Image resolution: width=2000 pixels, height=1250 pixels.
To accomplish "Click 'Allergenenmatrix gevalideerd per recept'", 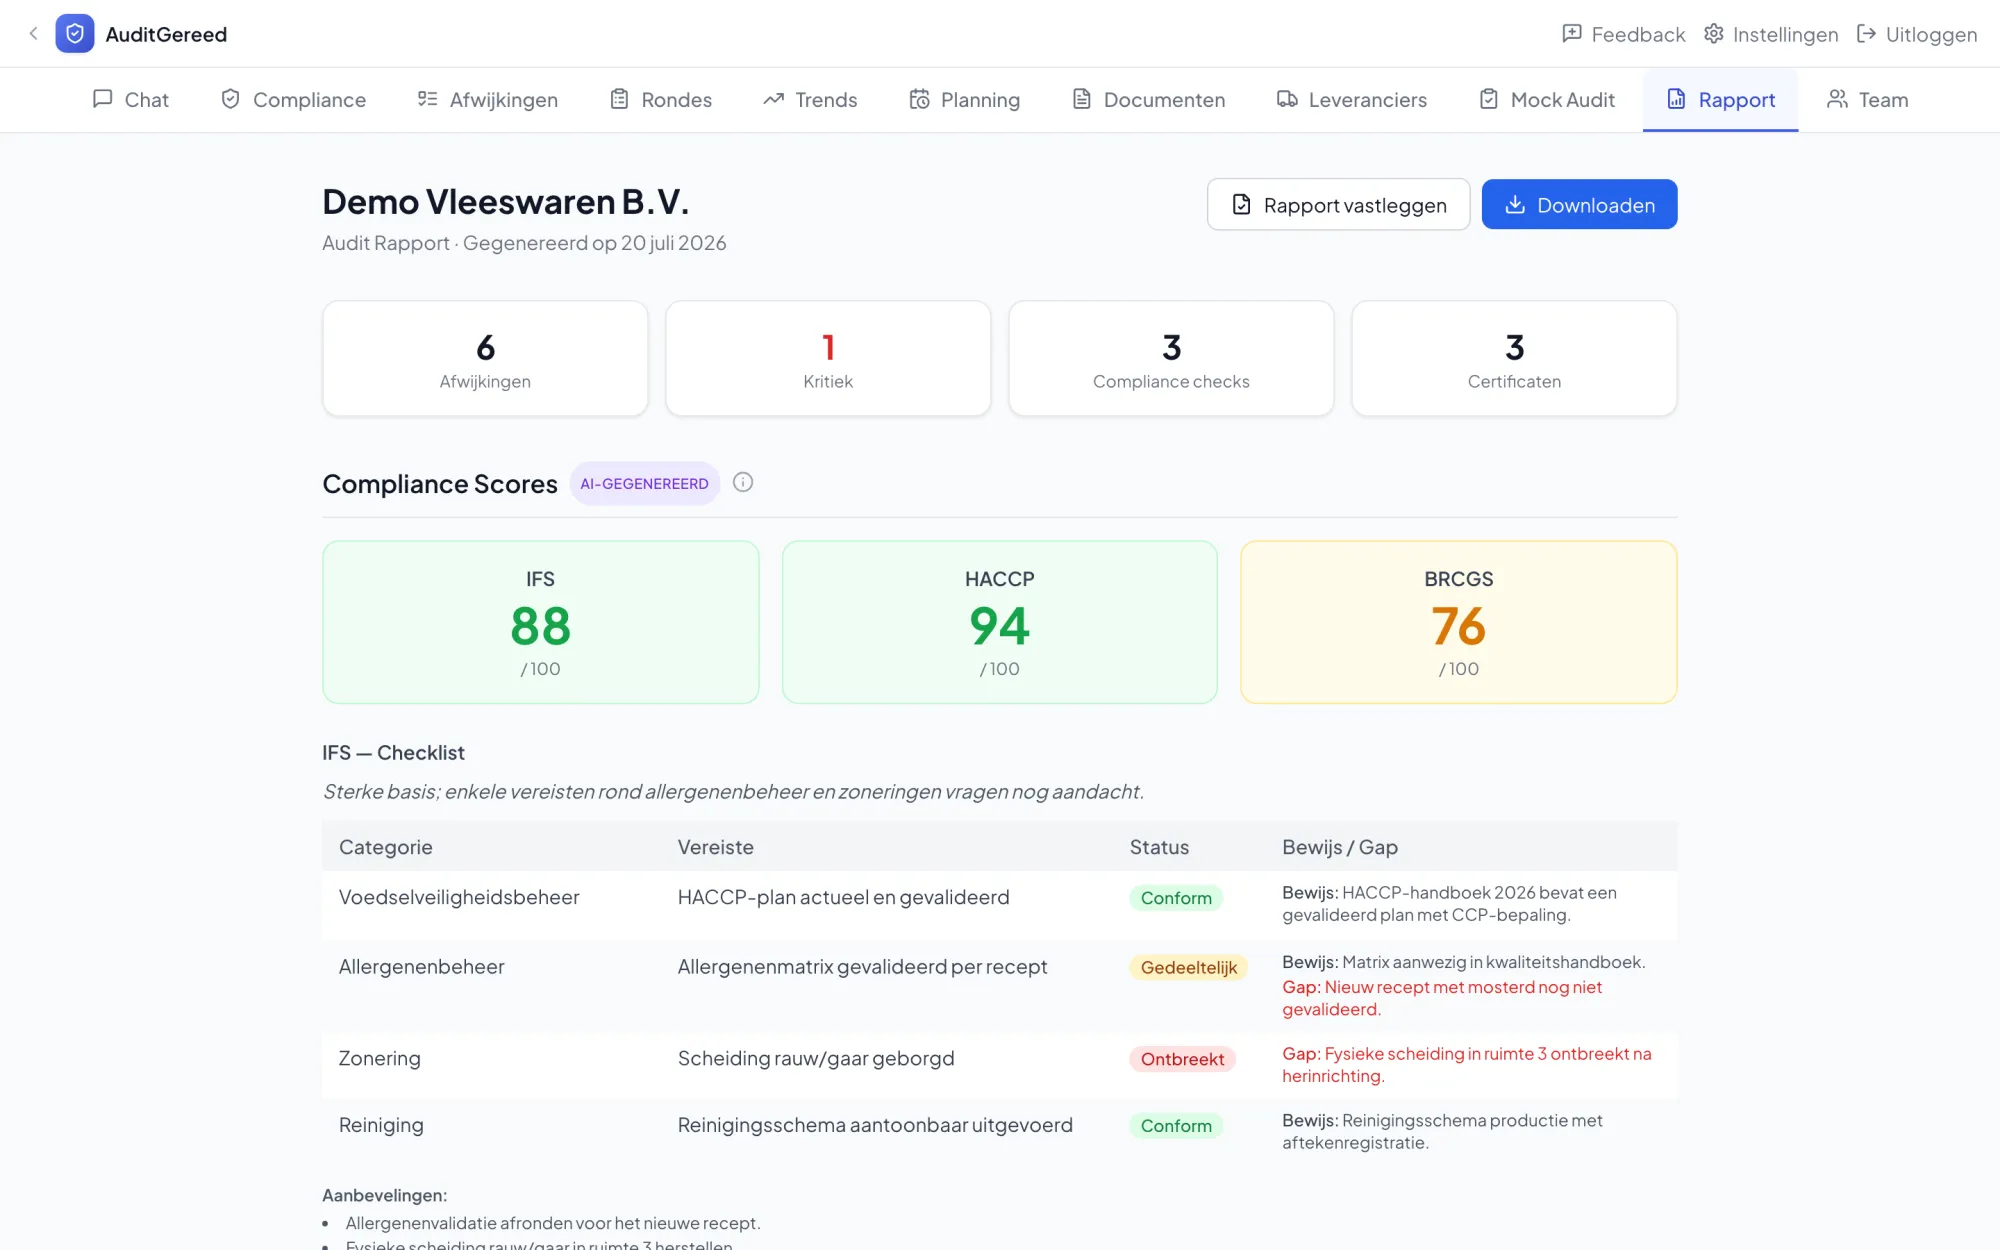I will 862,966.
